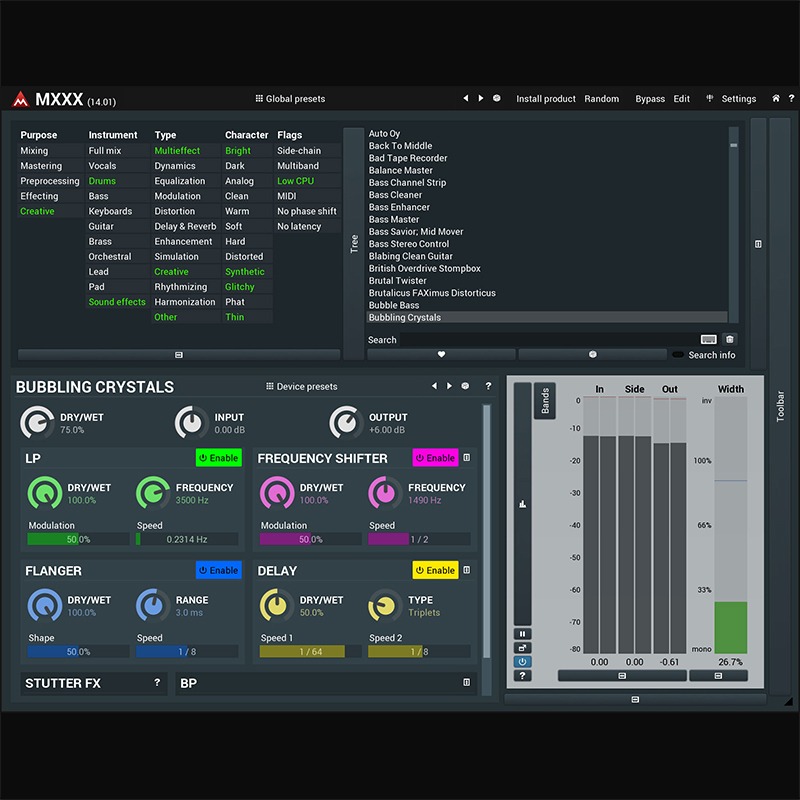This screenshot has width=800, height=800.
Task: Click the meter popup window icon
Action: click(x=522, y=648)
